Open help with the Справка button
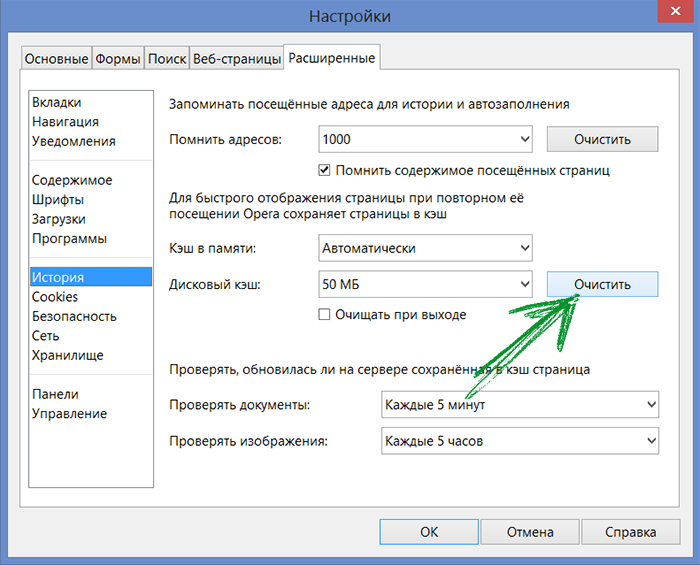 coord(630,532)
